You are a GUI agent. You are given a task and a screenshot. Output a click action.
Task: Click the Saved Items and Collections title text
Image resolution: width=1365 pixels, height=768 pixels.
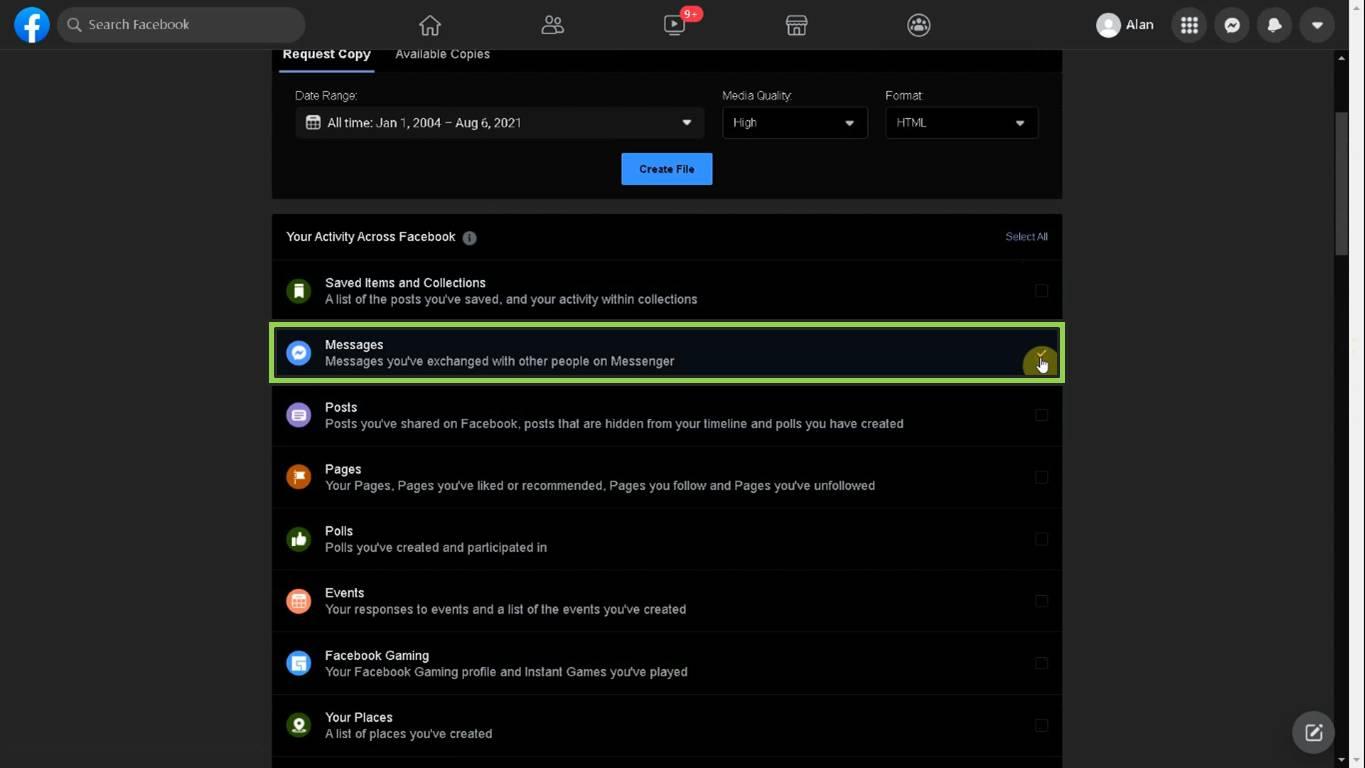pyautogui.click(x=405, y=283)
